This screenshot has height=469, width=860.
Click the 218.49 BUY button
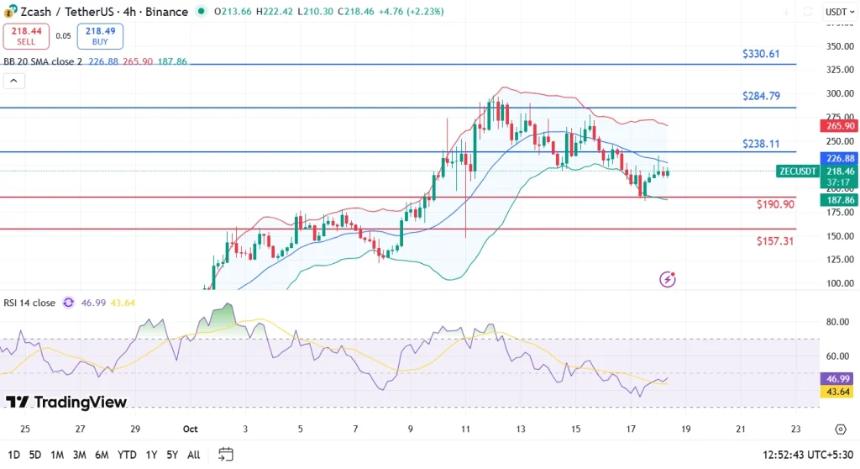click(101, 36)
